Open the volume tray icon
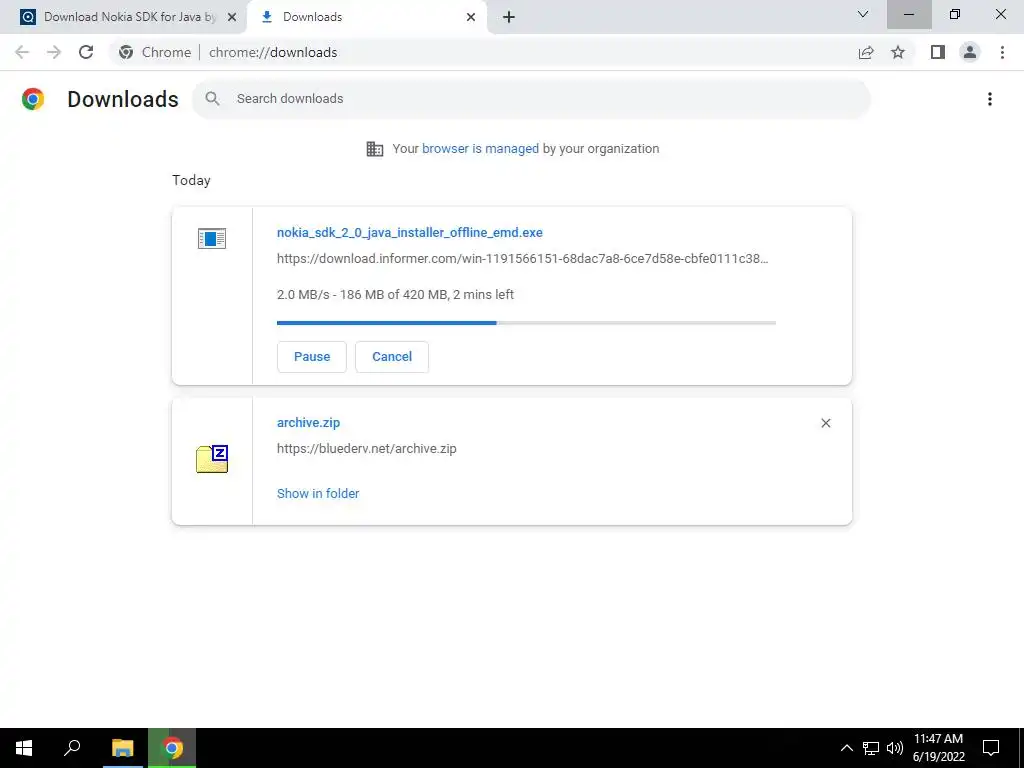Screen dimensions: 1024x768 tap(895, 748)
